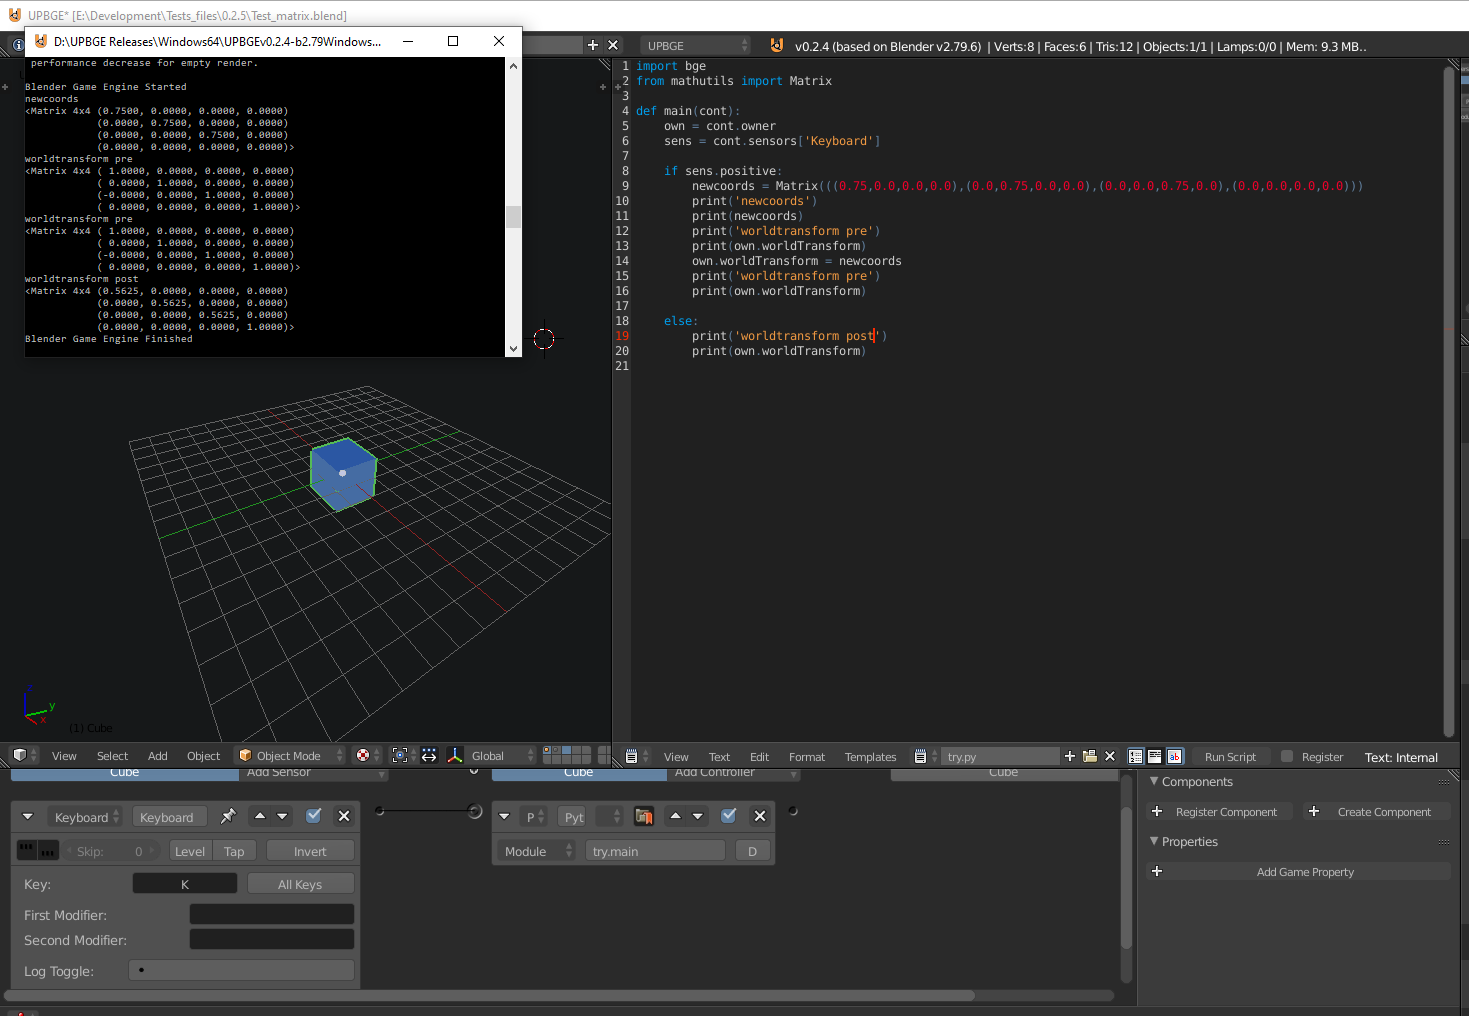This screenshot has width=1469, height=1016.
Task: Deactivate the Keyboard sensor checkbox
Action: click(x=314, y=816)
